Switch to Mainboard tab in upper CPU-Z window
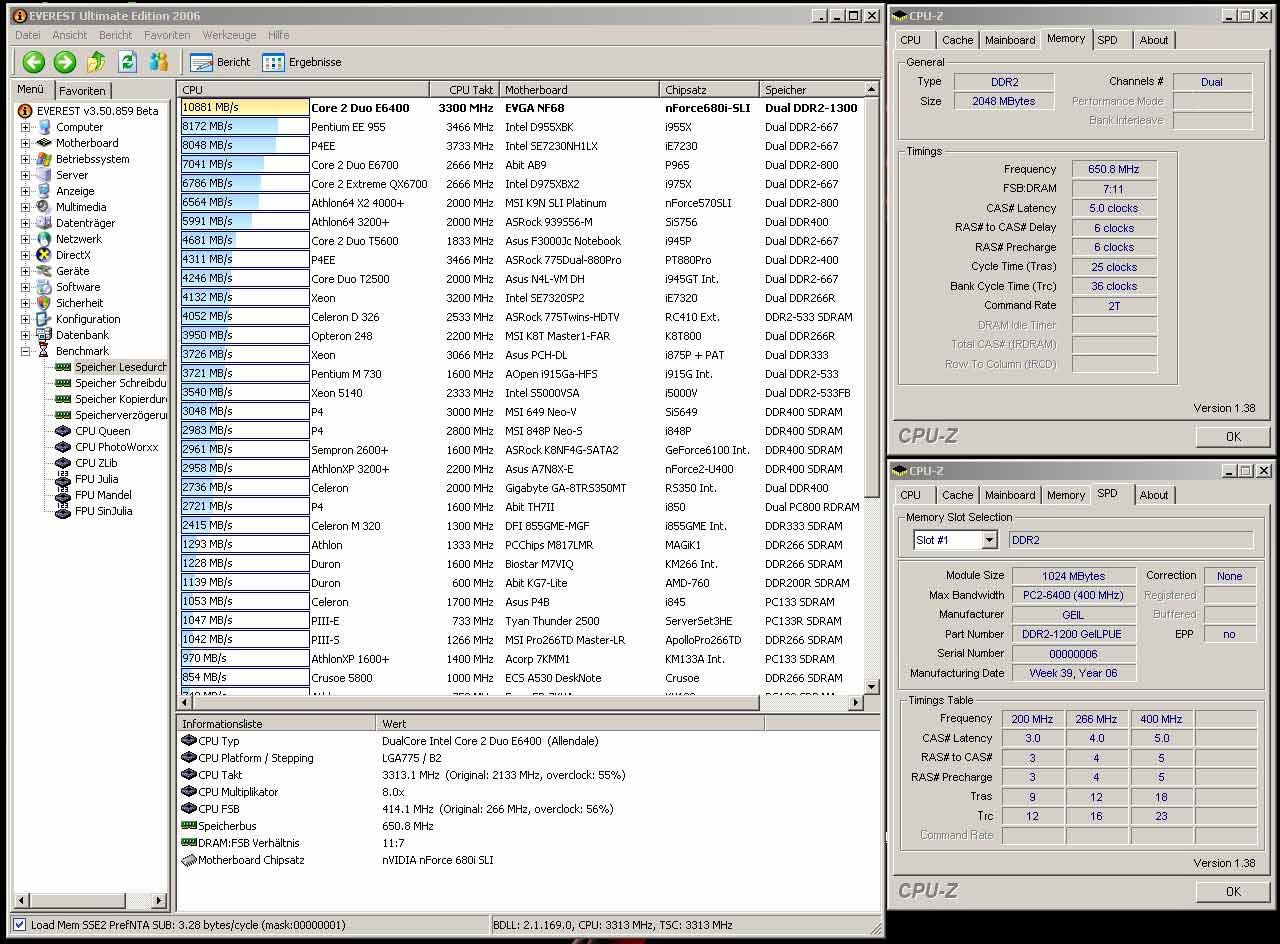This screenshot has width=1280, height=944. tap(1010, 40)
